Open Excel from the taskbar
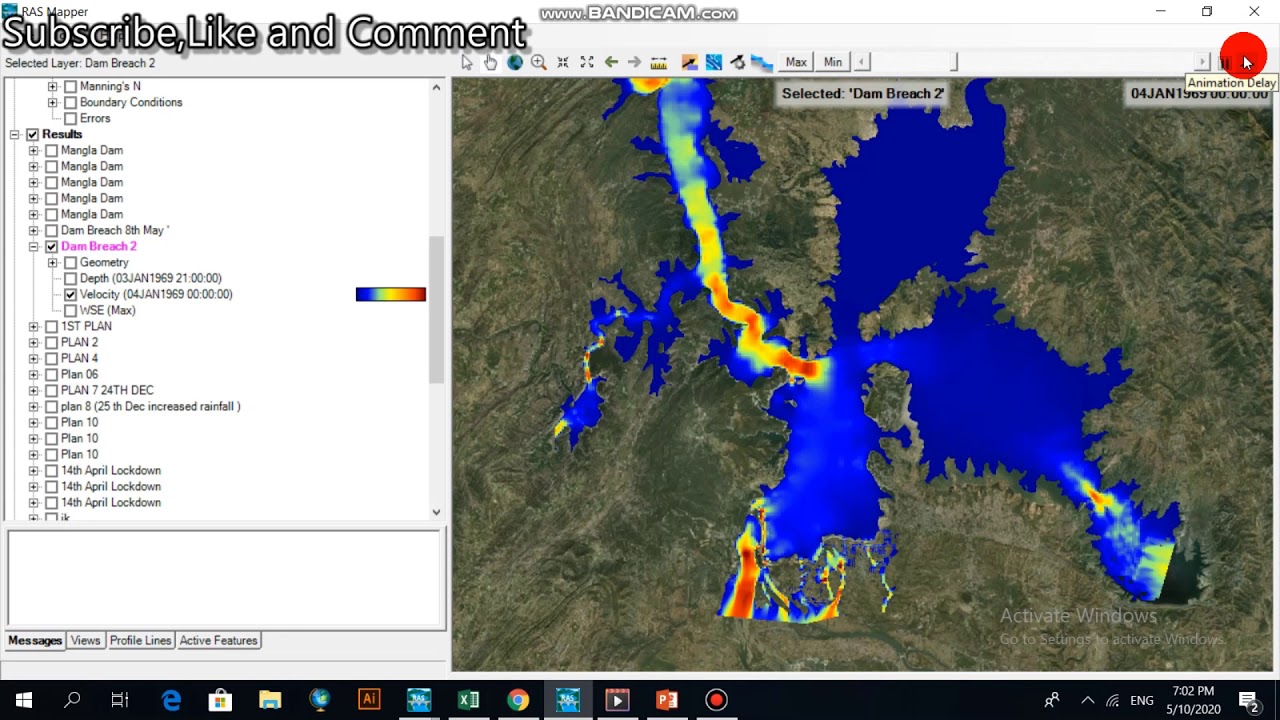This screenshot has width=1280, height=720. point(468,700)
